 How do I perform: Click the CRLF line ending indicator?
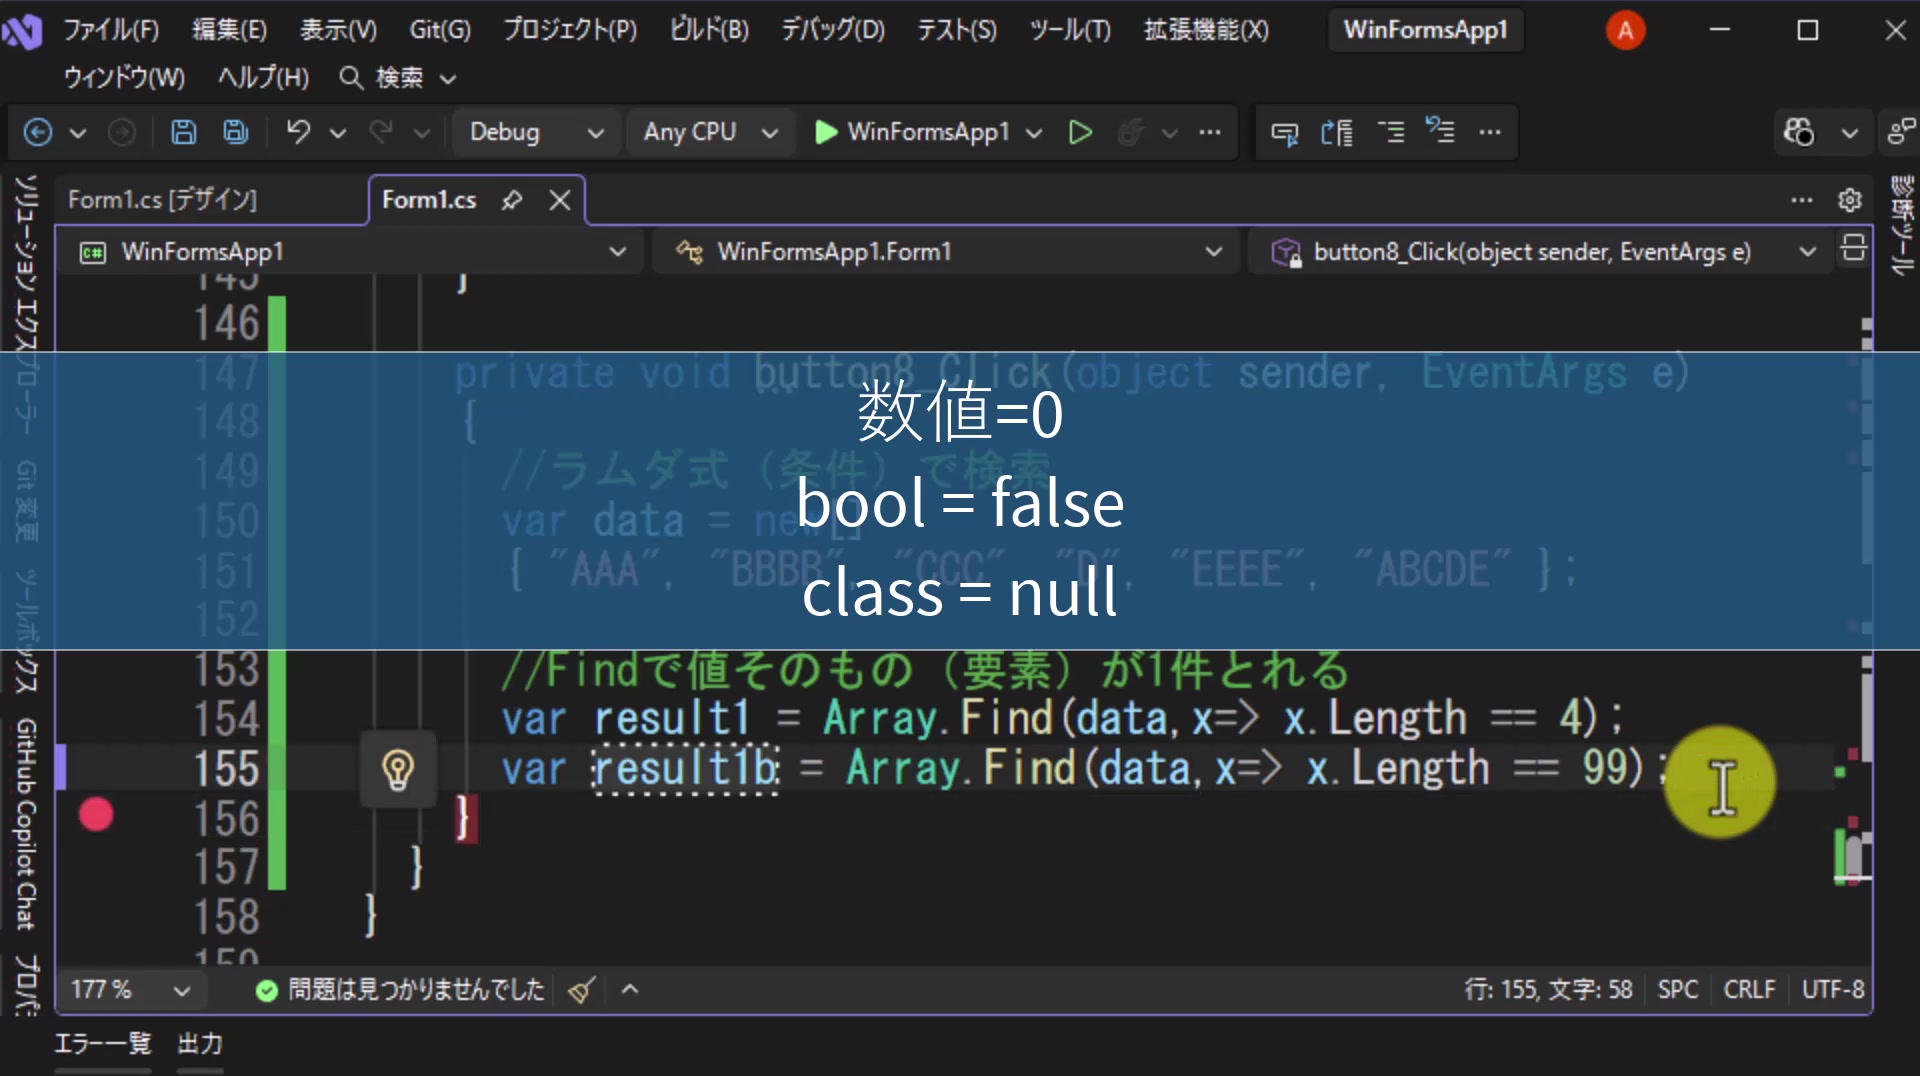point(1749,990)
